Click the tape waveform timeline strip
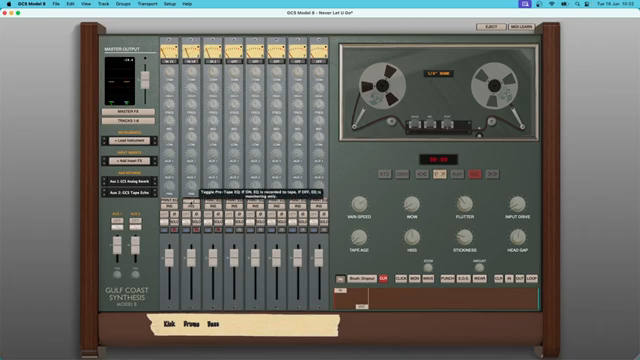Image resolution: width=640 pixels, height=360 pixels. coord(436,298)
